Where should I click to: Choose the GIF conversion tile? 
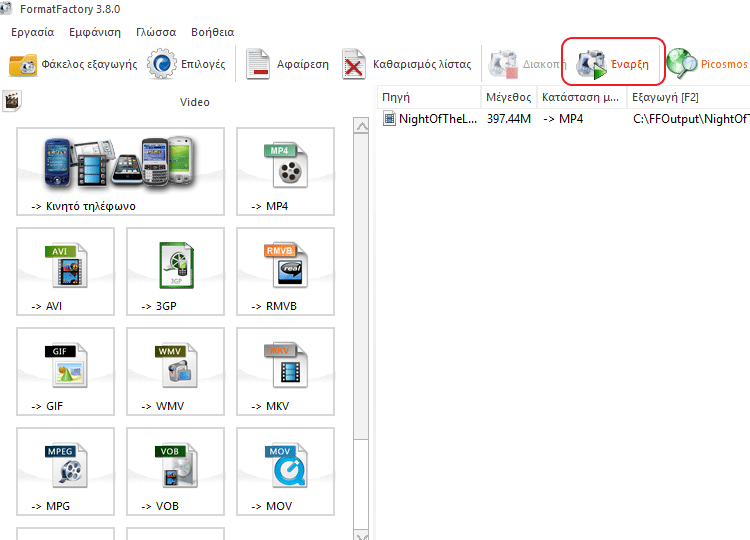click(x=65, y=371)
